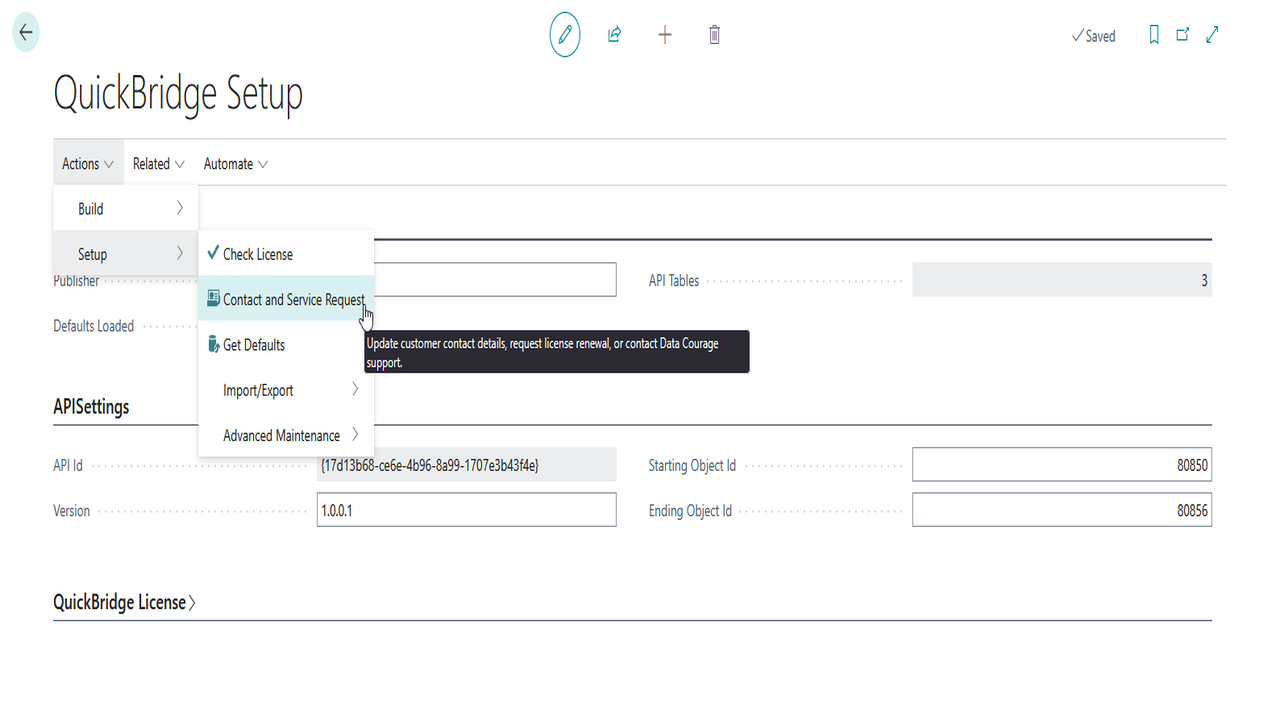1280x720 pixels.
Task: Go back with the arrow button
Action: (26, 32)
